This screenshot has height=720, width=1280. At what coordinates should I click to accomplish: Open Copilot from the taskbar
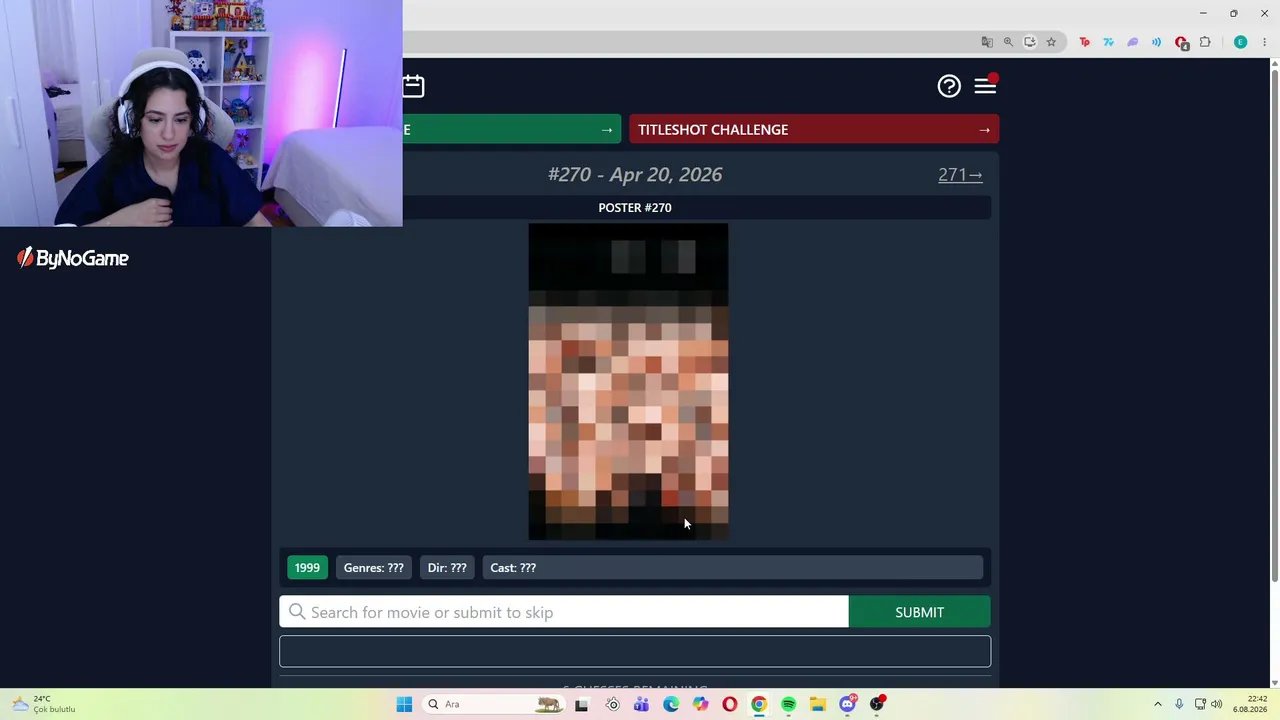(700, 704)
